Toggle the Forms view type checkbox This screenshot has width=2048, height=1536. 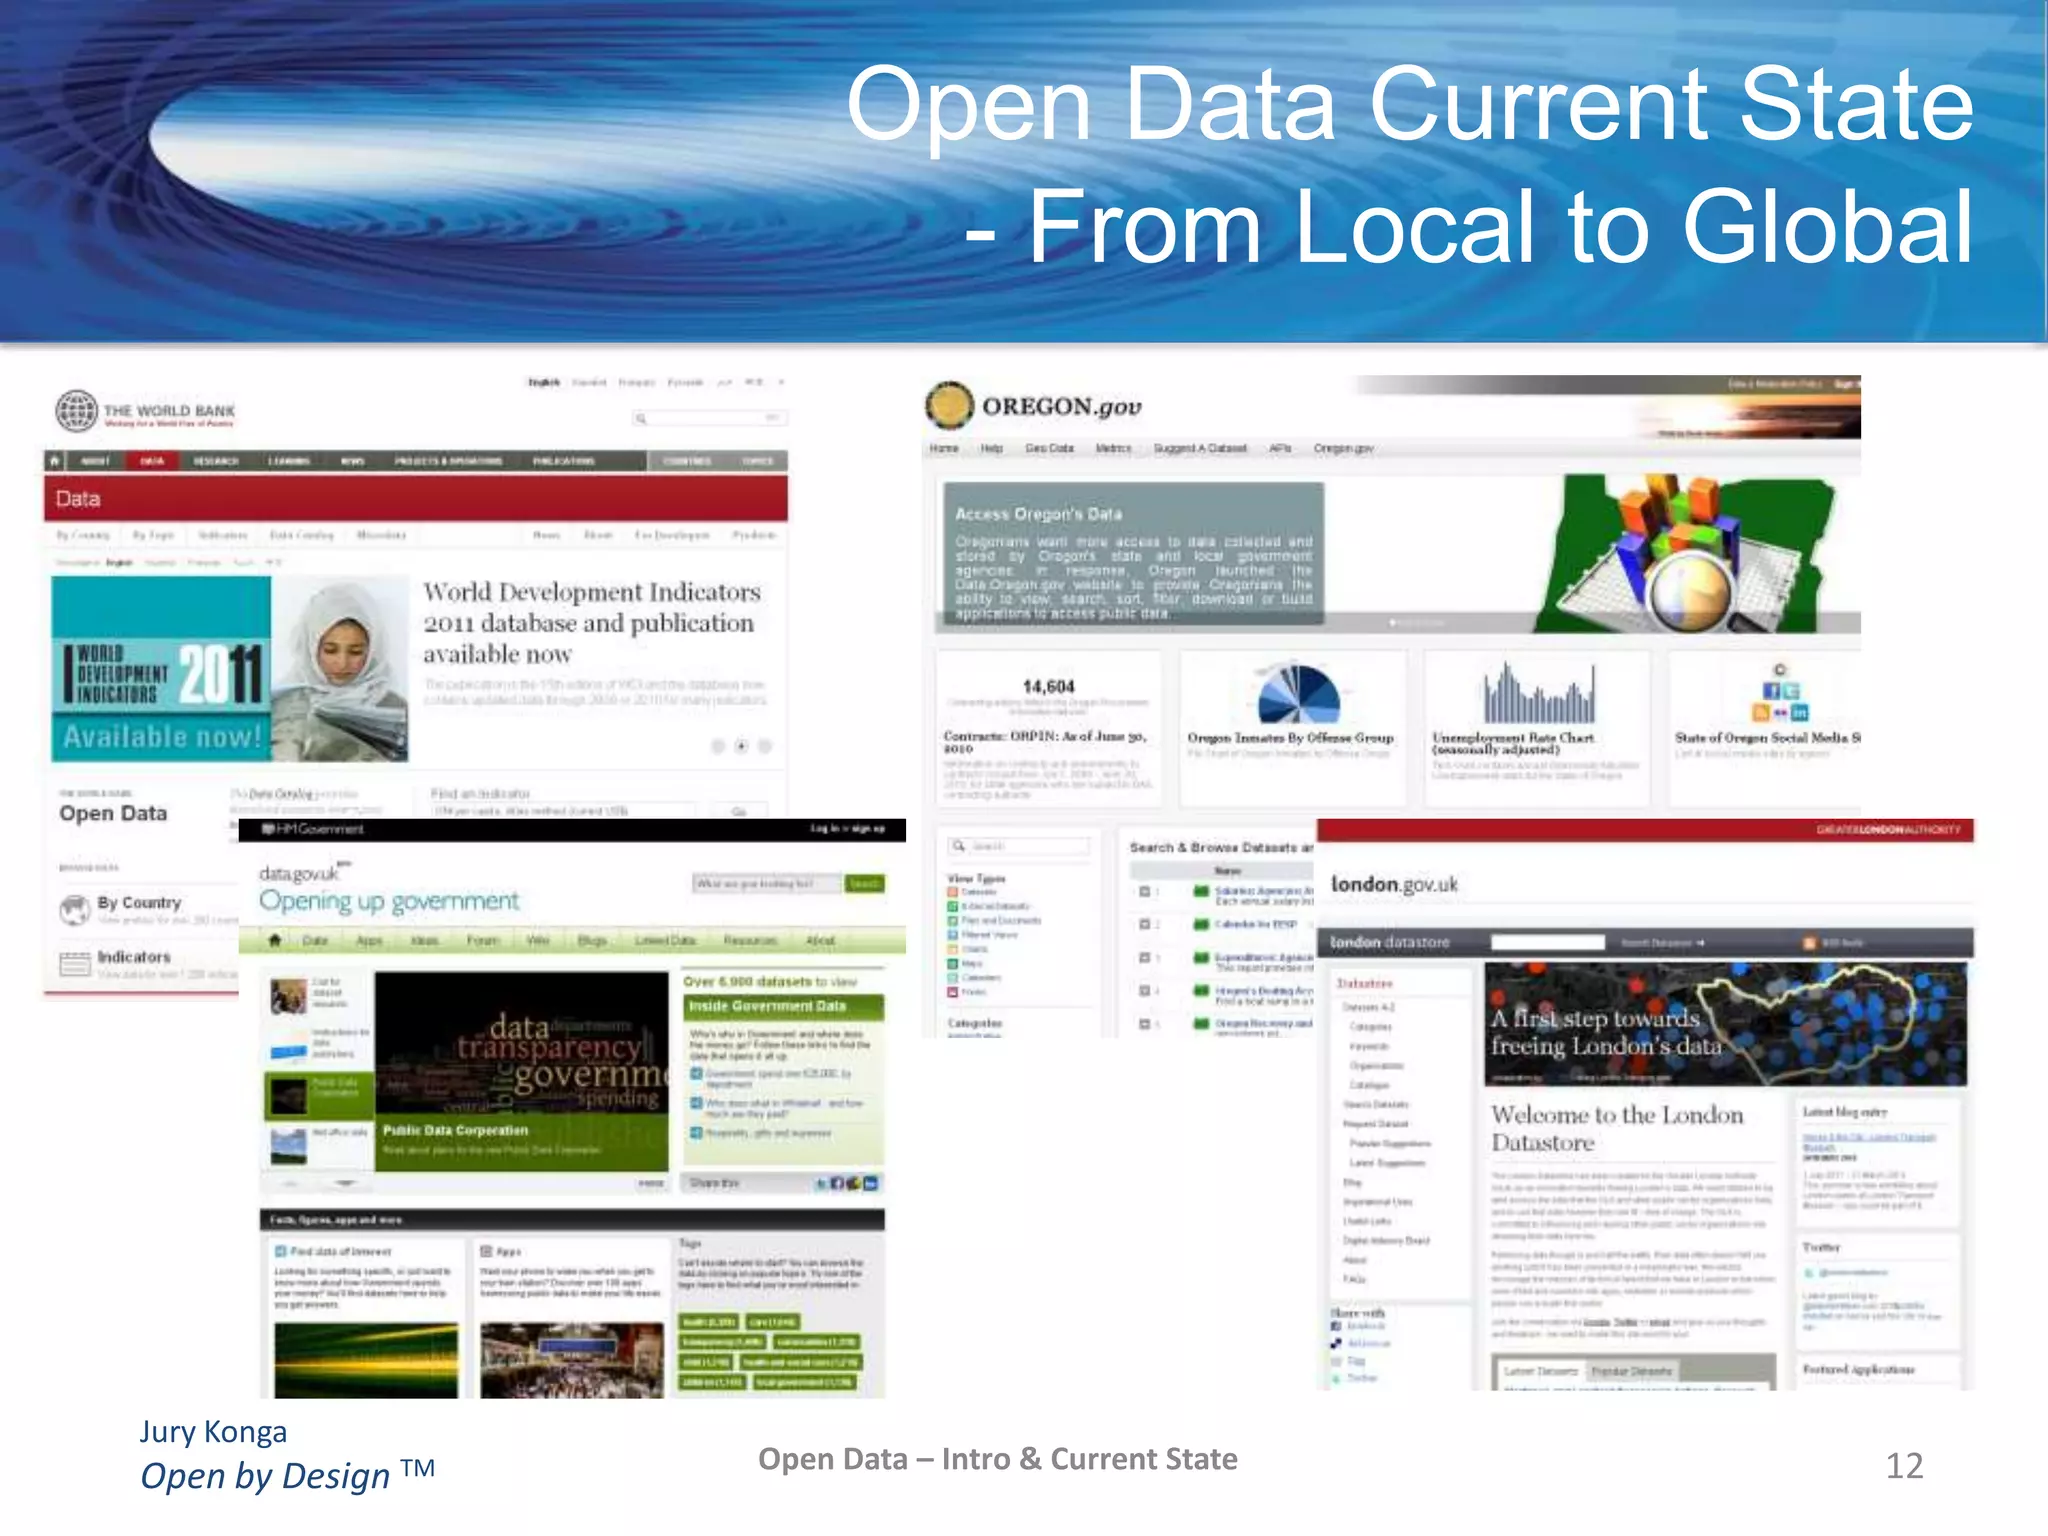click(x=953, y=991)
